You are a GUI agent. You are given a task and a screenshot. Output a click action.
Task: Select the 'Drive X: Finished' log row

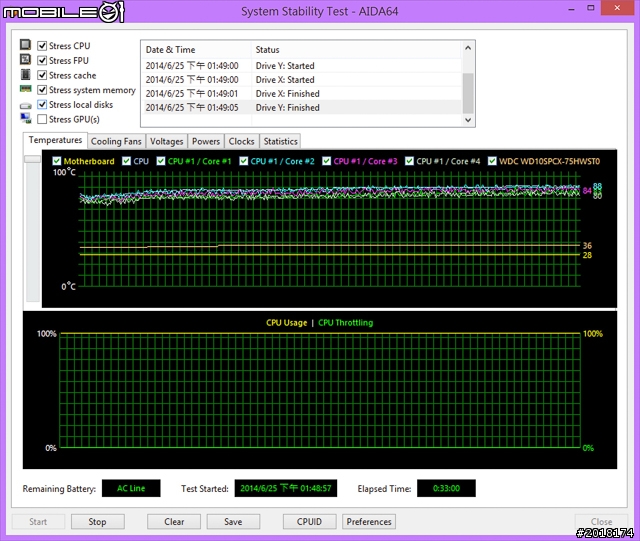[x=302, y=94]
